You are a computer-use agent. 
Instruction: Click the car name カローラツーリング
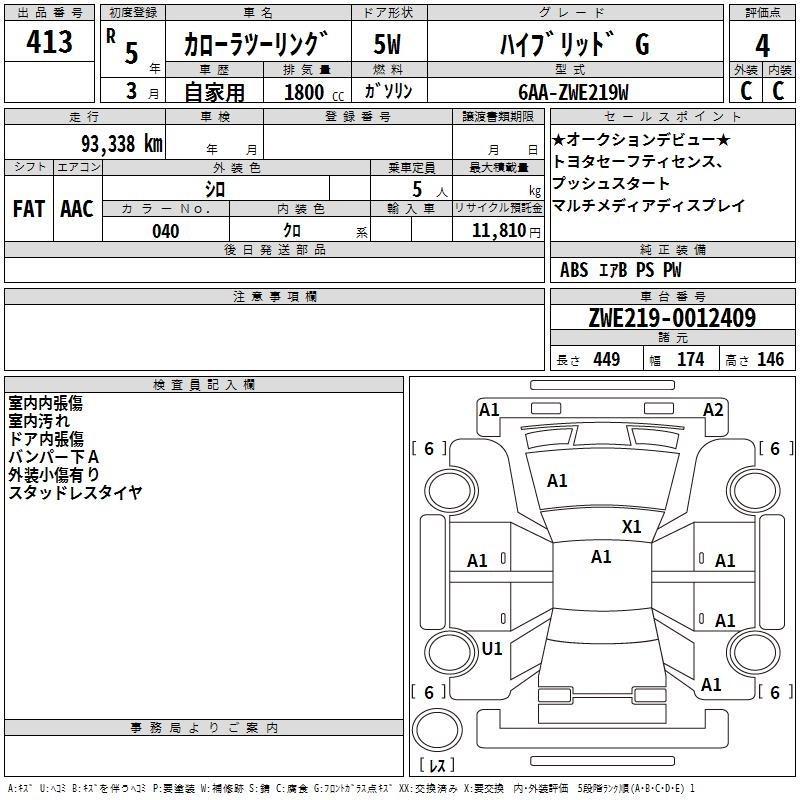pos(255,45)
